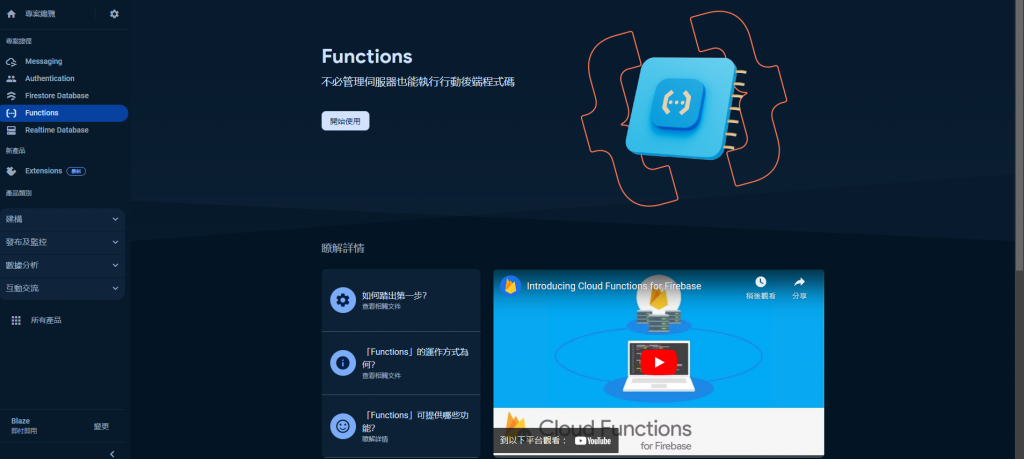This screenshot has width=1024, height=459.
Task: Expand the 發布及監控 section
Action: (63, 242)
